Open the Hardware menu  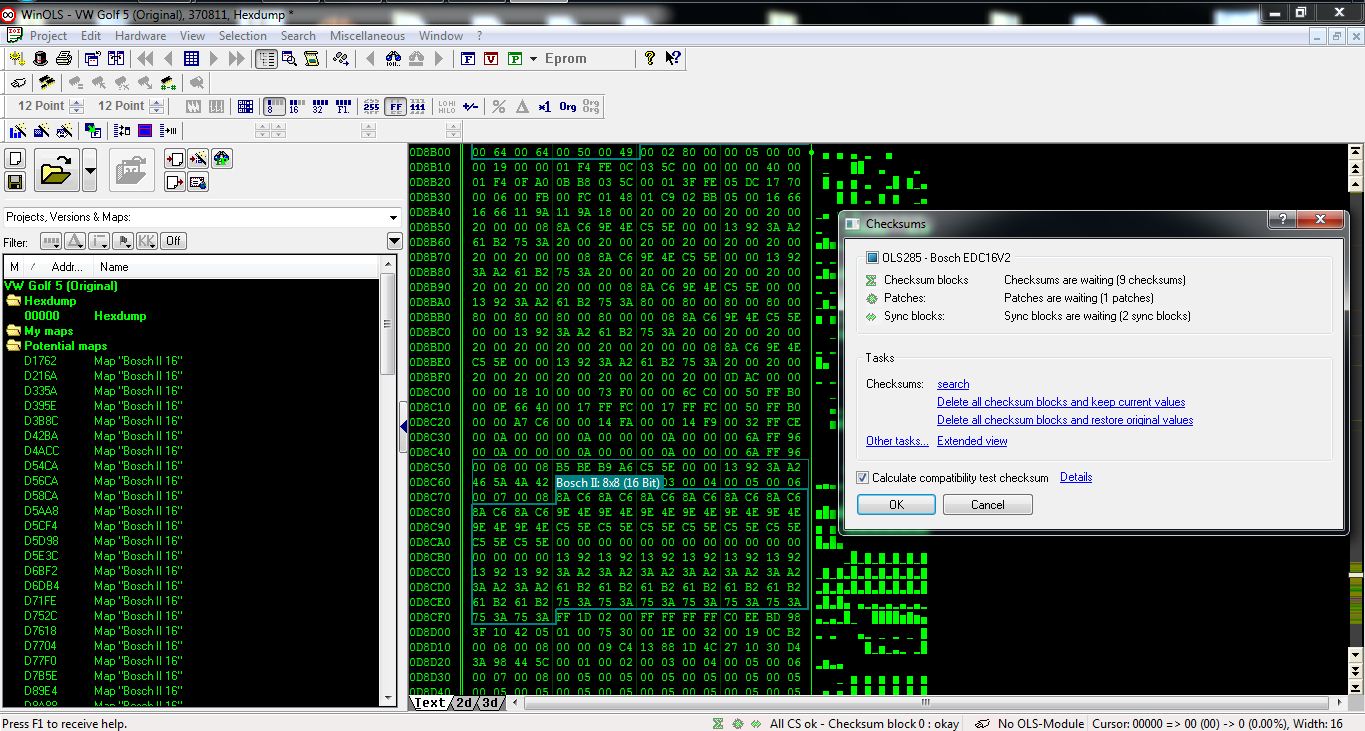(x=140, y=36)
